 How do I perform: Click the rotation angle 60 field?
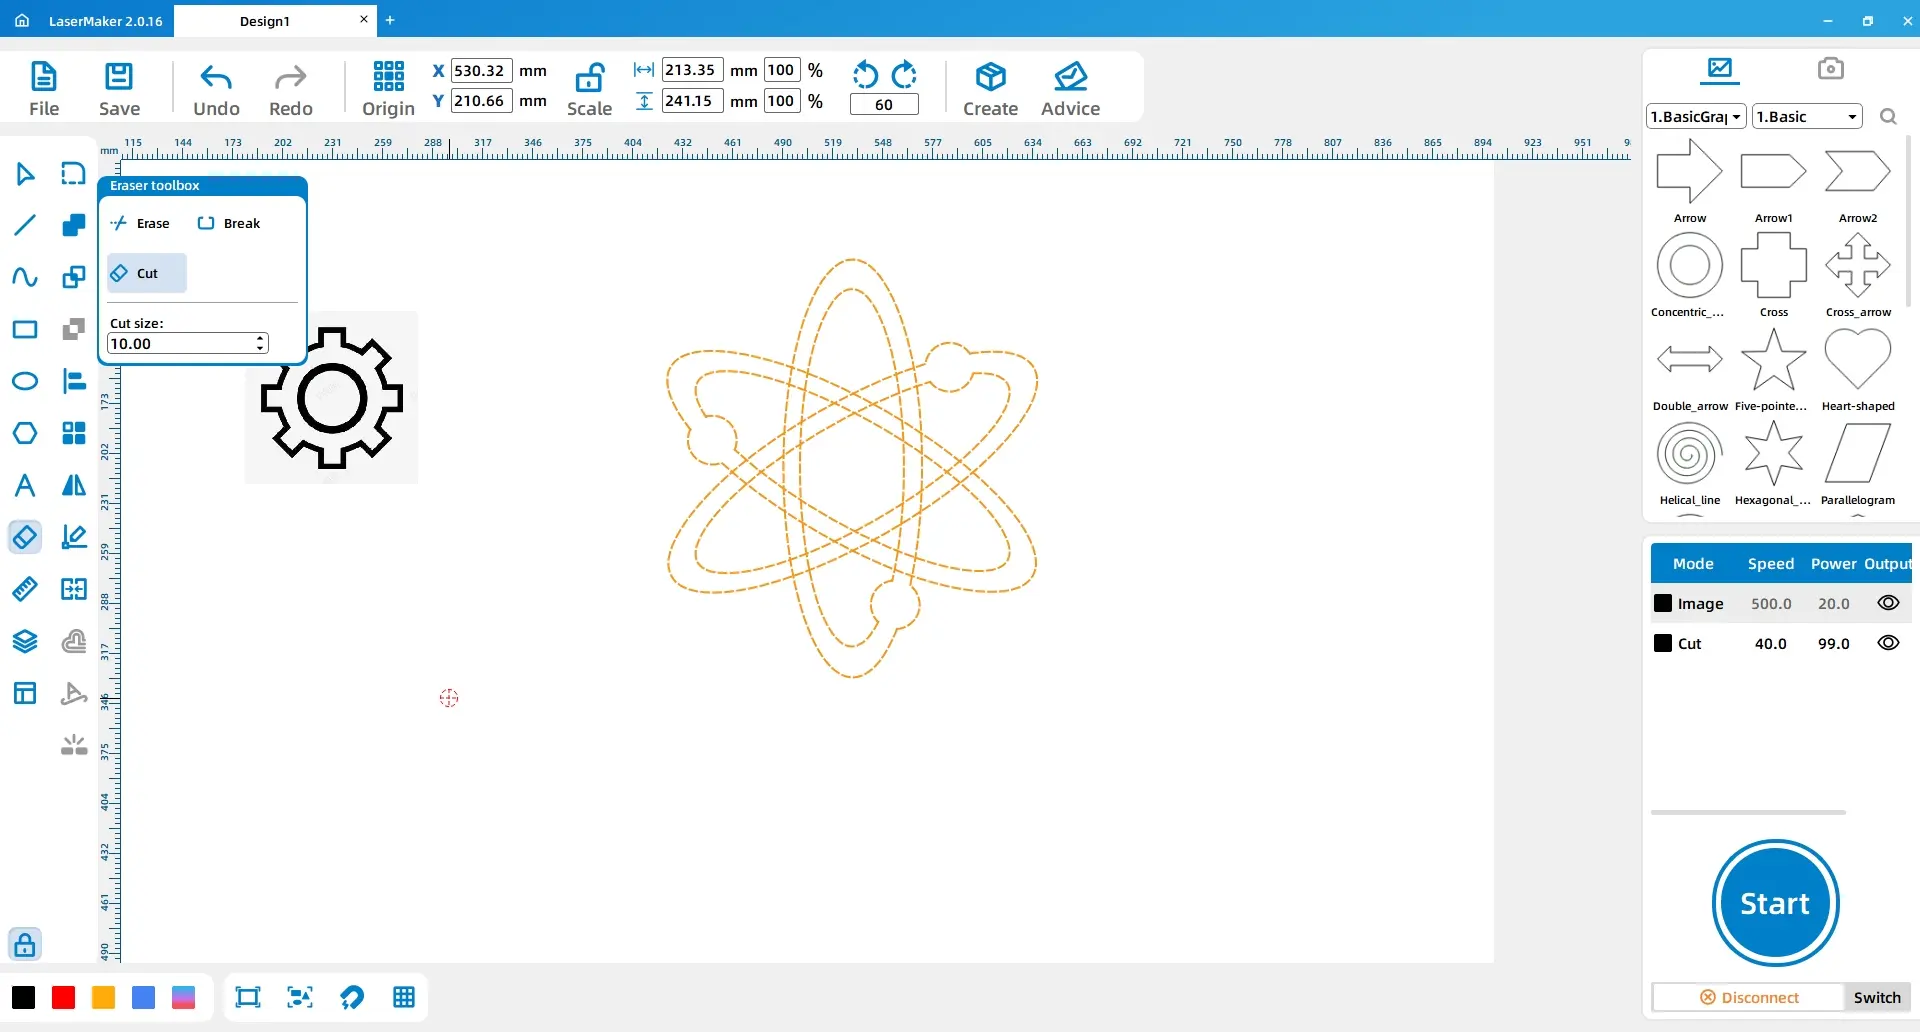click(884, 104)
